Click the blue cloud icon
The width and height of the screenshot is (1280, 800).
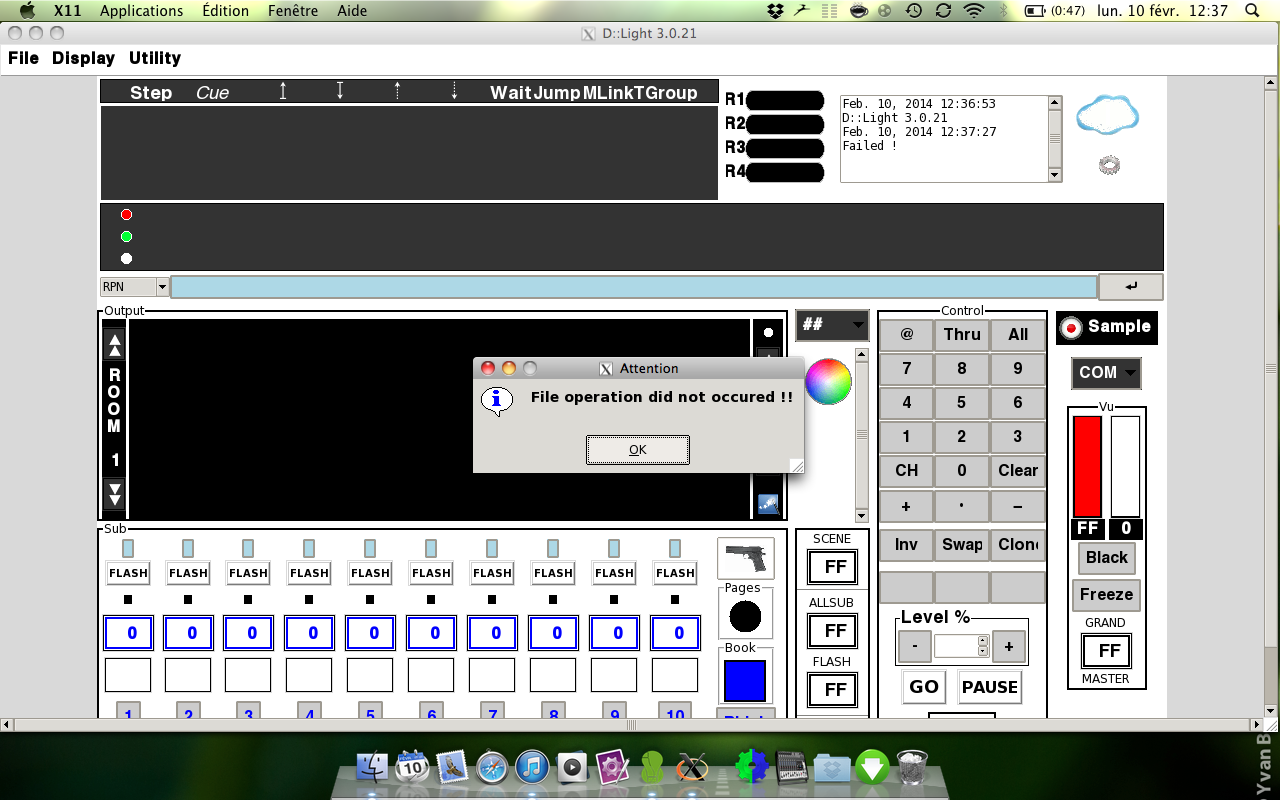[x=1107, y=116]
